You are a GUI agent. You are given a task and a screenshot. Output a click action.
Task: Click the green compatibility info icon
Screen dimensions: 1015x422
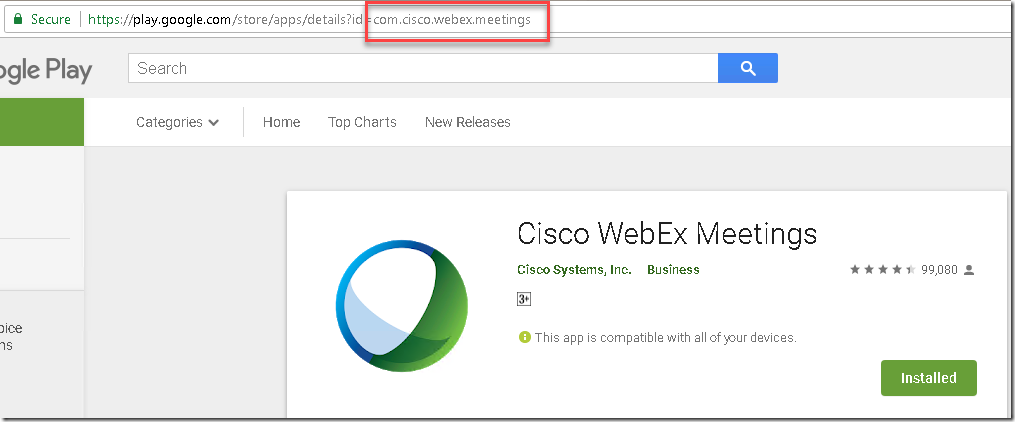524,338
